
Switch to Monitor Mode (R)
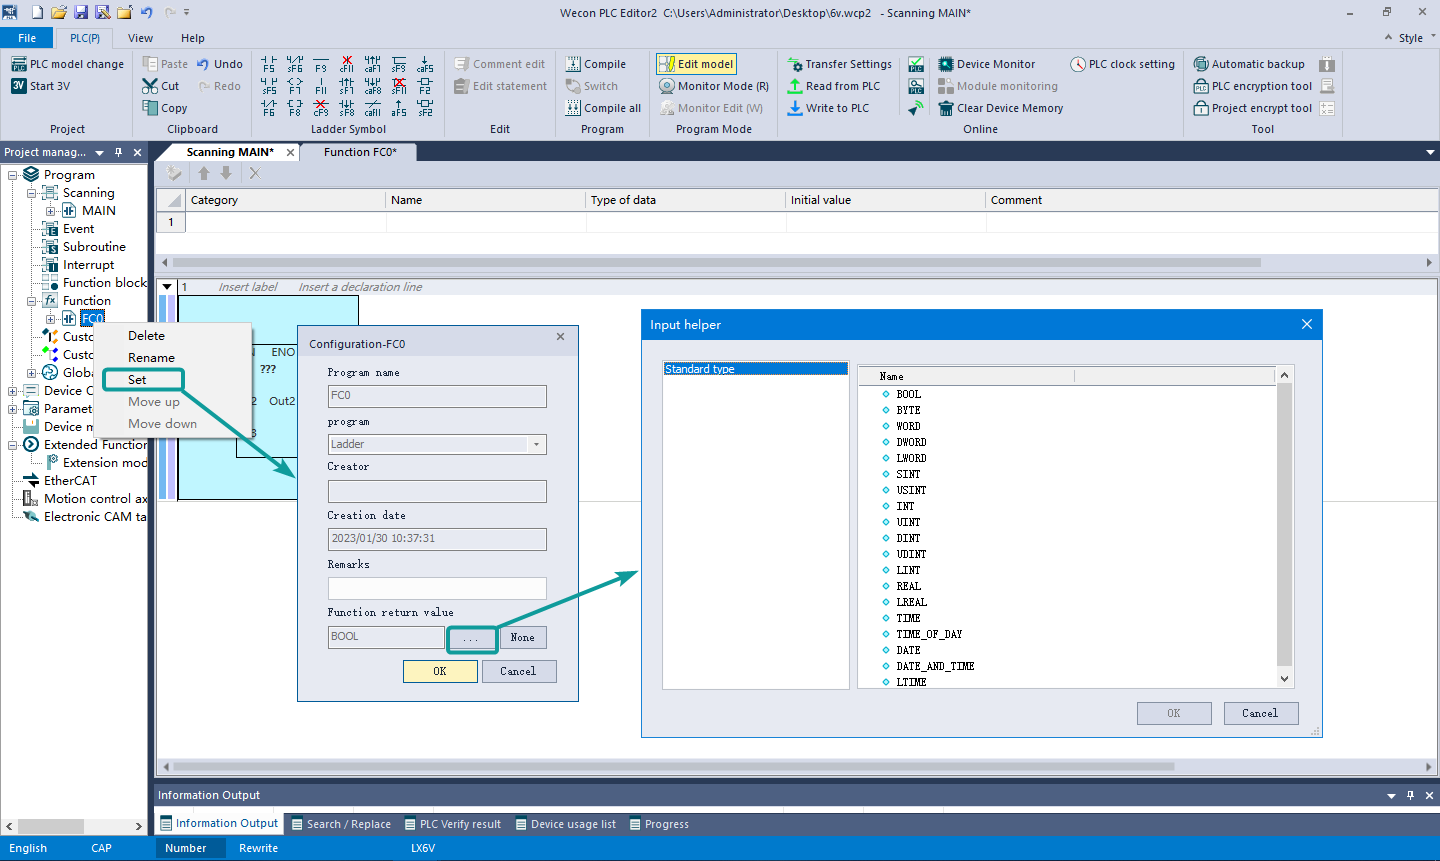pyautogui.click(x=714, y=86)
